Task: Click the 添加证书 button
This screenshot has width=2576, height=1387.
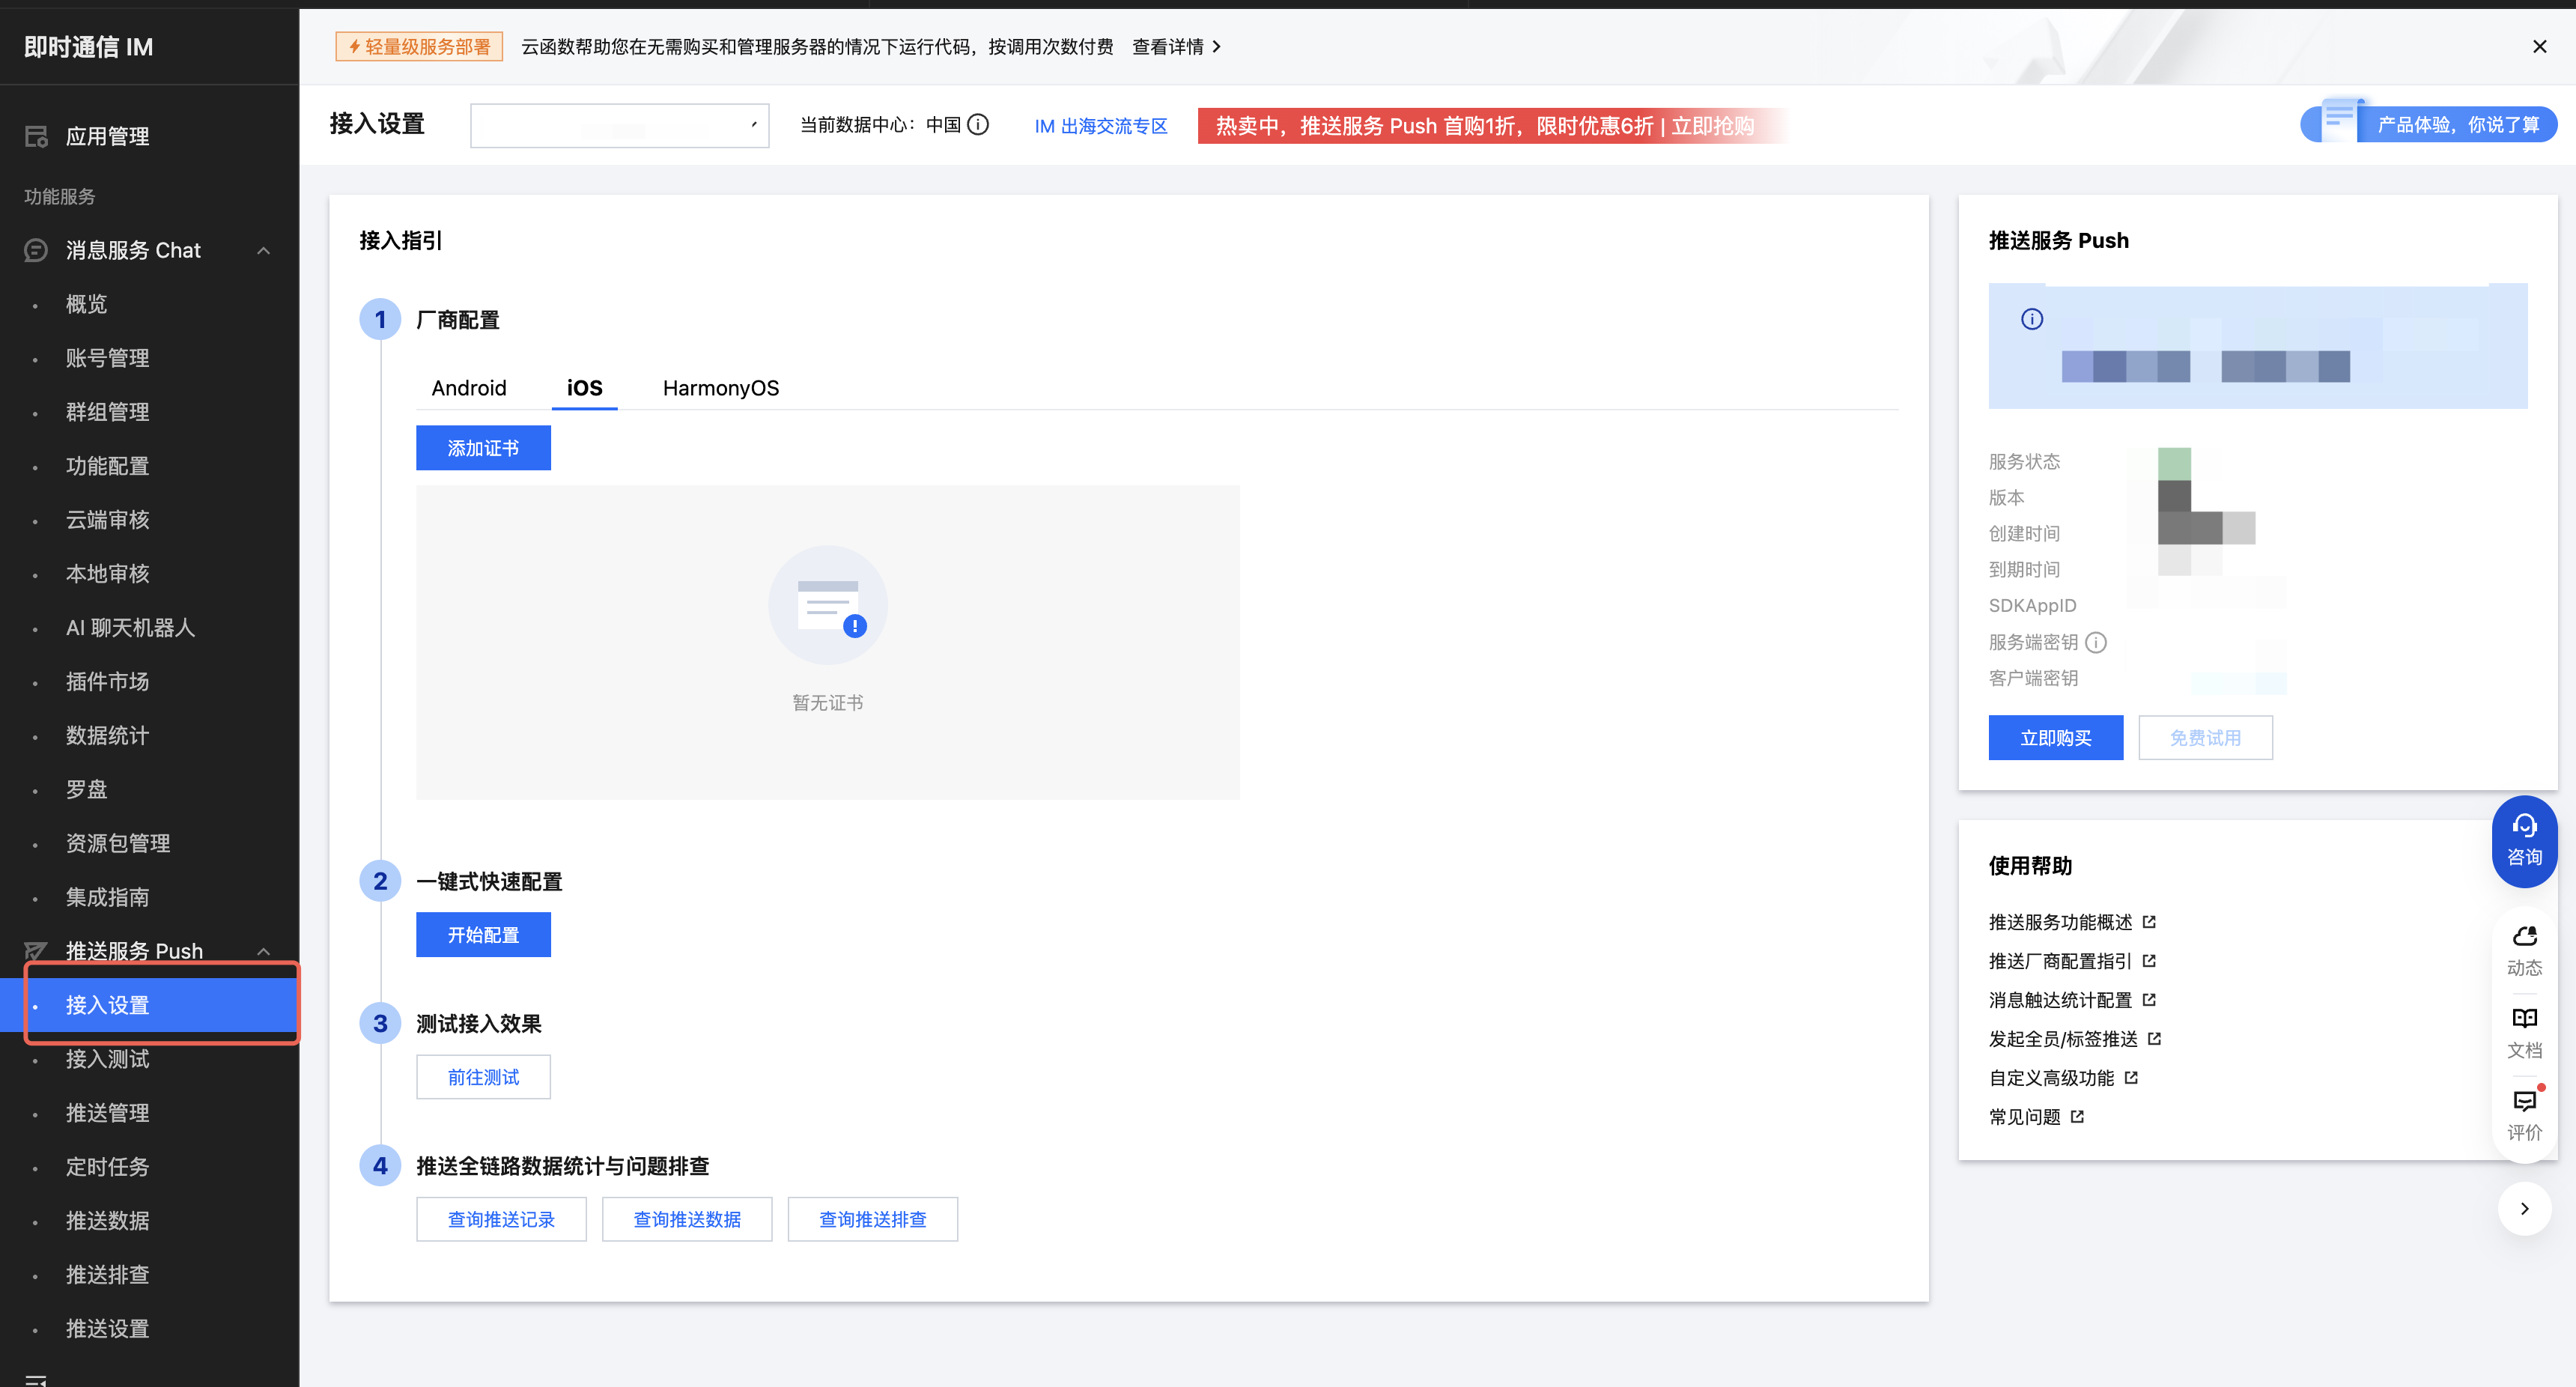Action: 483,448
